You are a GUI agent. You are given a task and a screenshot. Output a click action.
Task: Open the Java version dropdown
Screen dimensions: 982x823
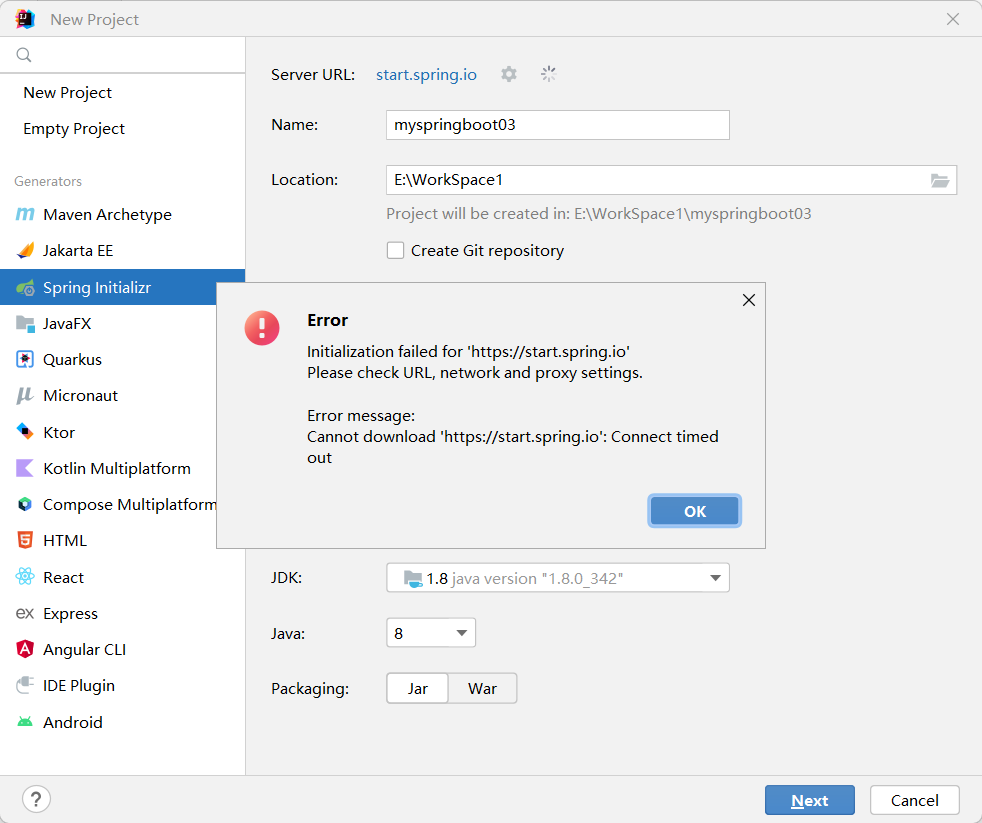pyautogui.click(x=431, y=633)
